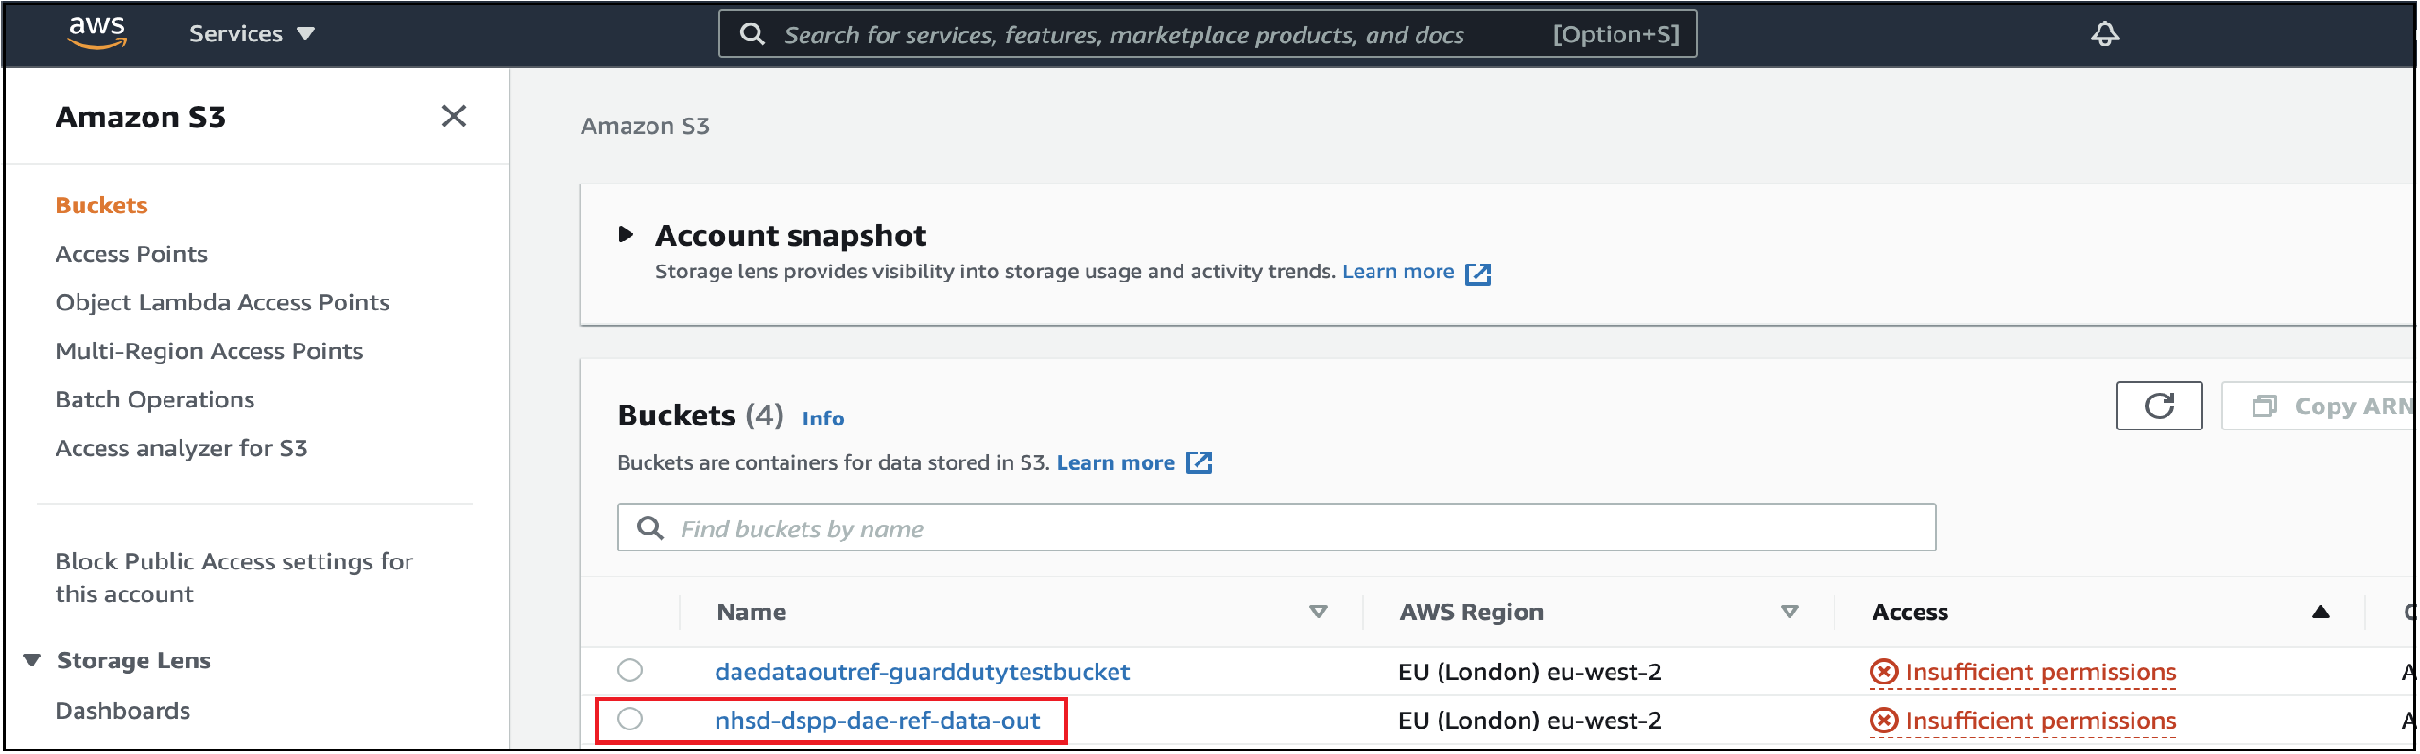Screen dimensions: 2420x754
Task: Open Access analyzer for S3
Action: (x=182, y=448)
